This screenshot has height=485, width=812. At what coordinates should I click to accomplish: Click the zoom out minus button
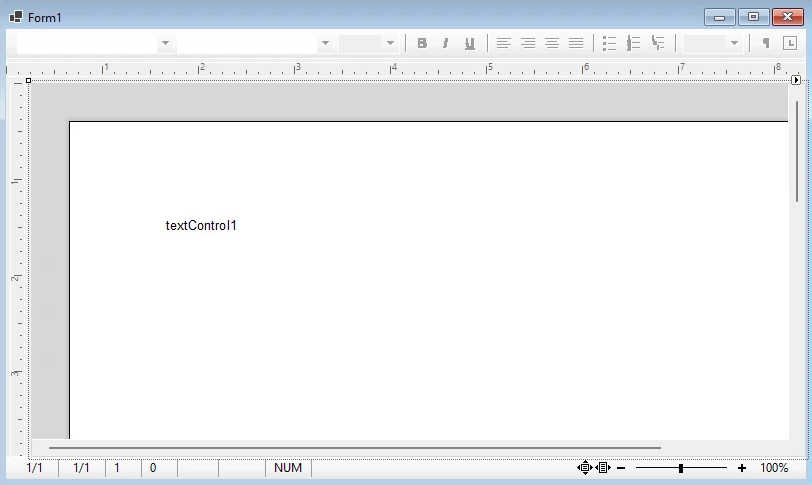tap(621, 468)
